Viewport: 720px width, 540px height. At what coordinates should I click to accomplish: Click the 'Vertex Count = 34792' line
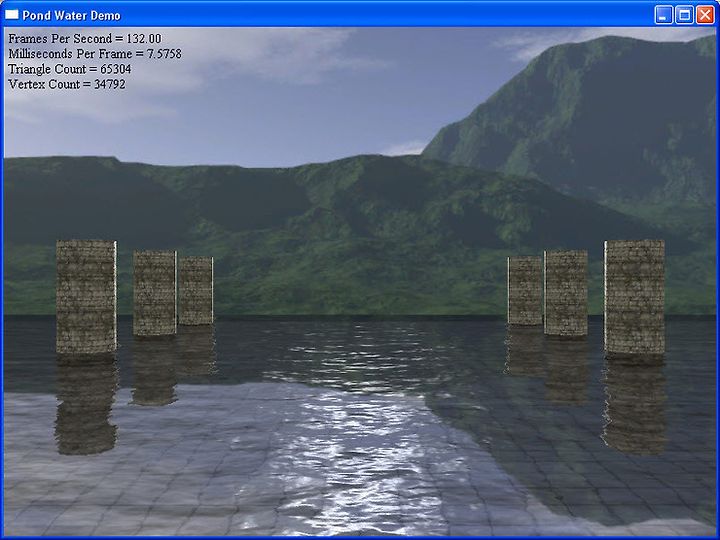(67, 84)
